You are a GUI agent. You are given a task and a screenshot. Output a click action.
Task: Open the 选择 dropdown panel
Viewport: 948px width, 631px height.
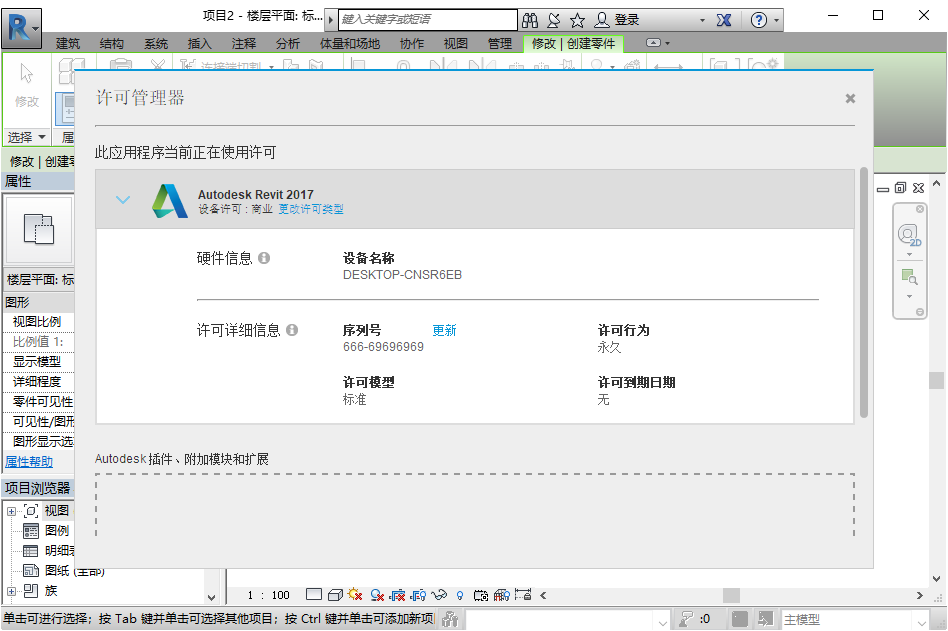point(25,137)
